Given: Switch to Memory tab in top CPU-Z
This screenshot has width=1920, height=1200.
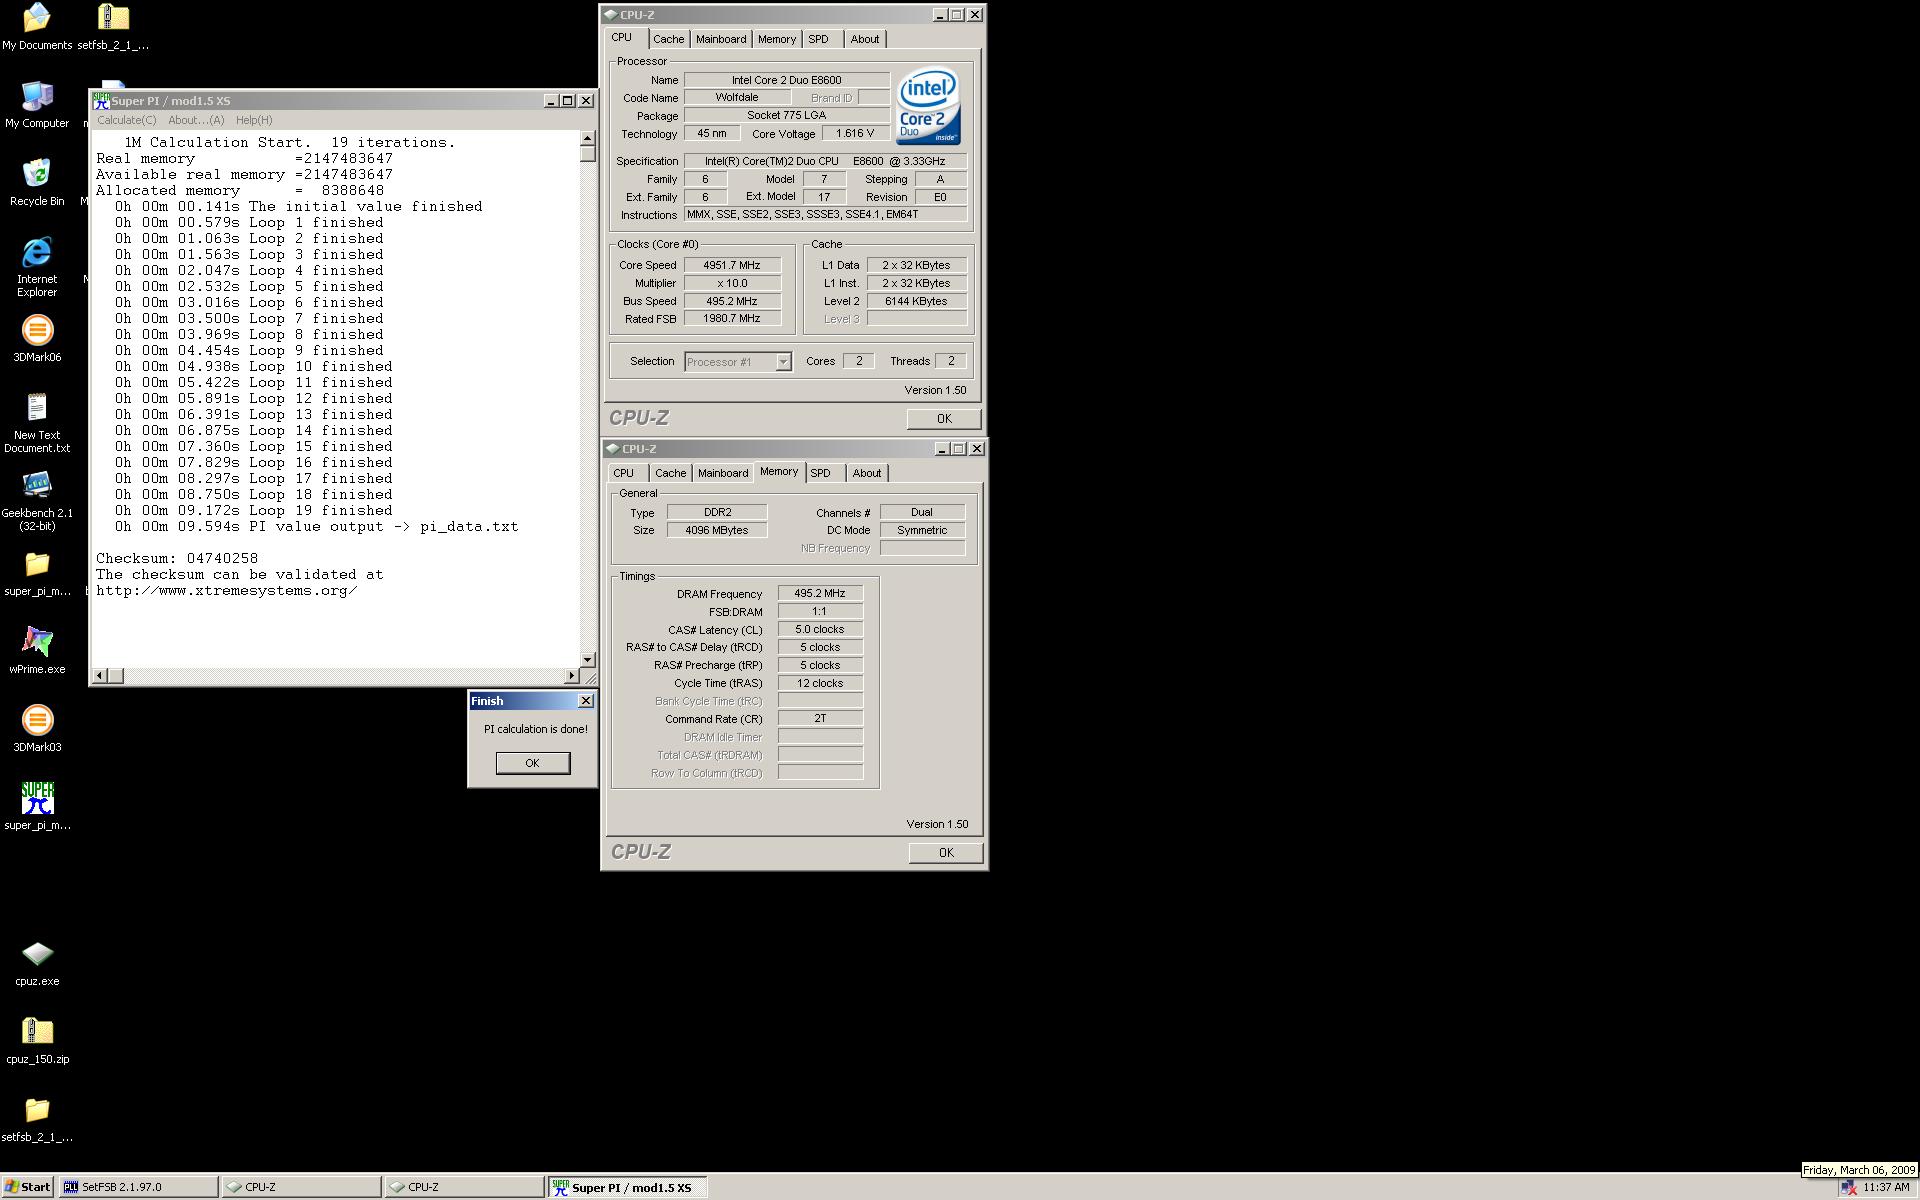Looking at the screenshot, I should coord(777,39).
